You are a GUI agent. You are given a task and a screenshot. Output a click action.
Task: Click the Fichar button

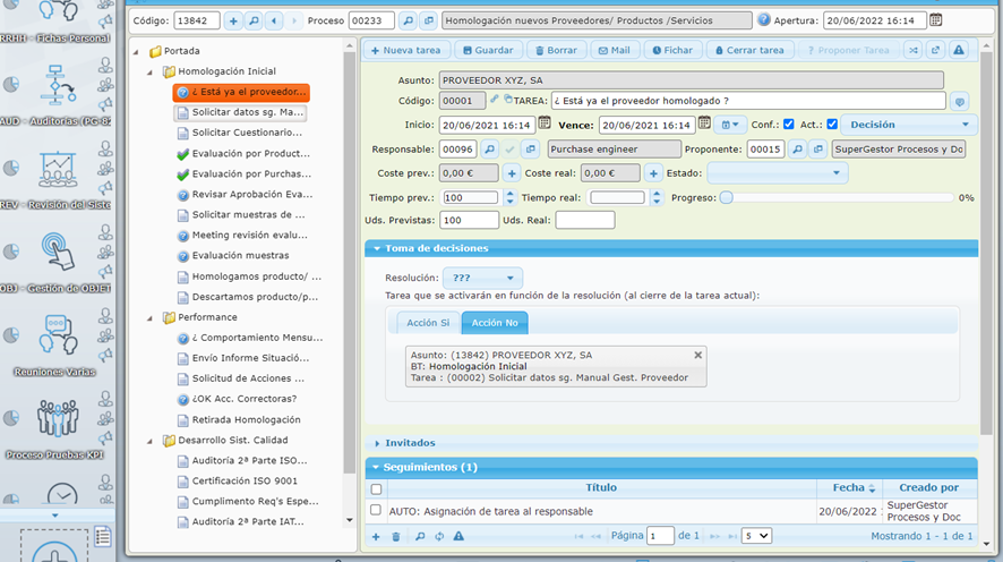pos(672,50)
